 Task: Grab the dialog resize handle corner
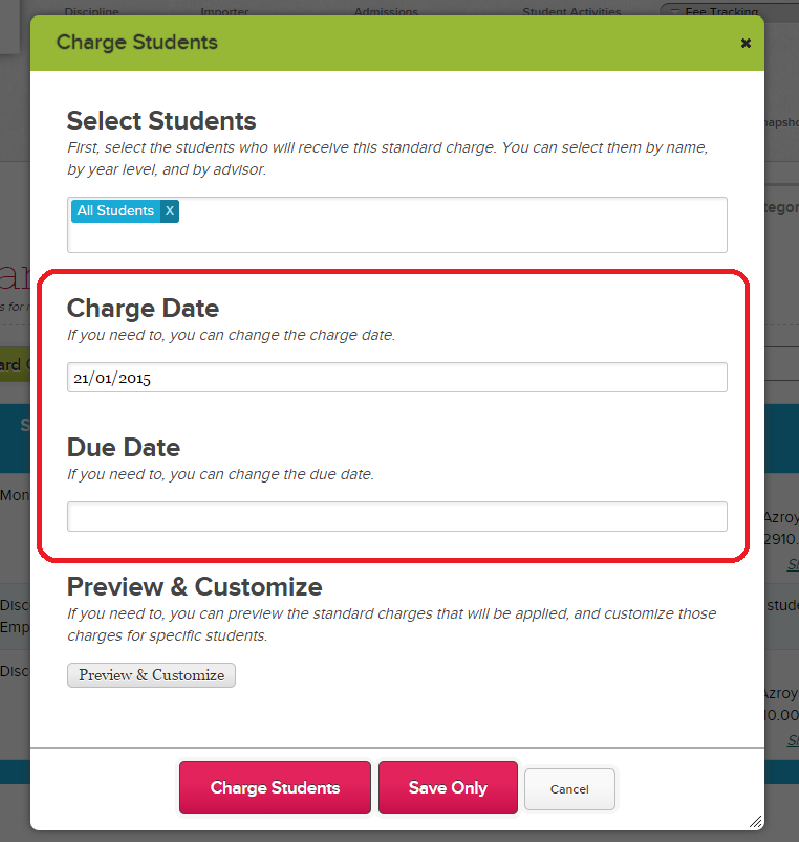pyautogui.click(x=755, y=821)
